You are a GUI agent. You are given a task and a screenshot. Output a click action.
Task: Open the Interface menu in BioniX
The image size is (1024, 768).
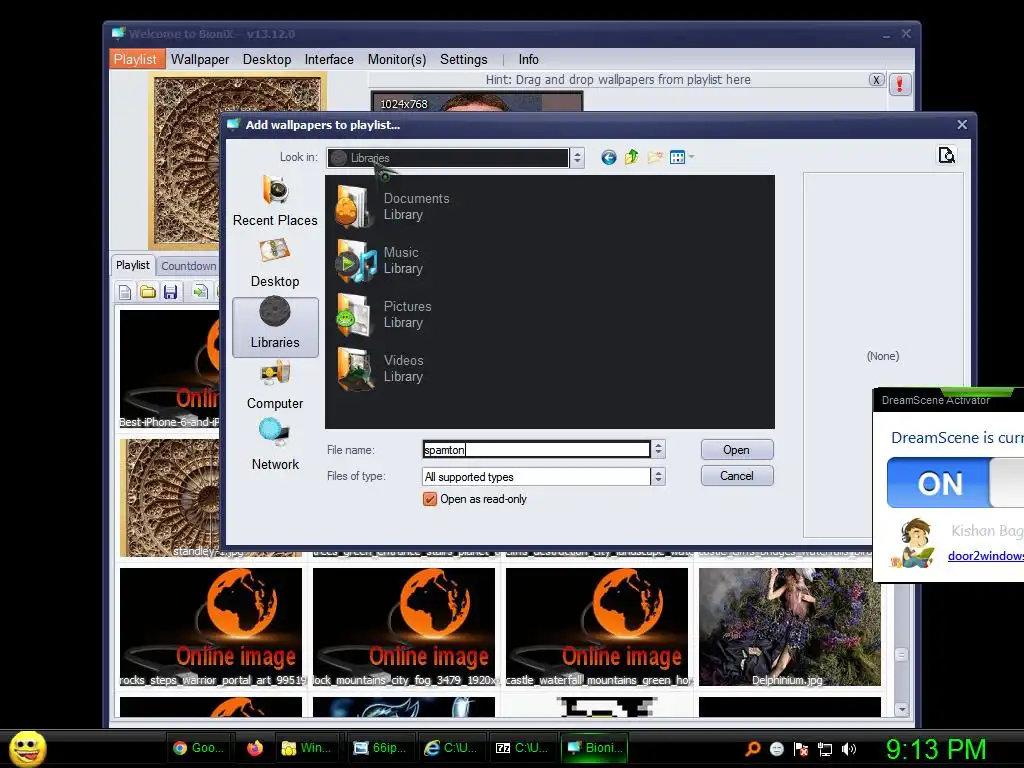pyautogui.click(x=329, y=59)
